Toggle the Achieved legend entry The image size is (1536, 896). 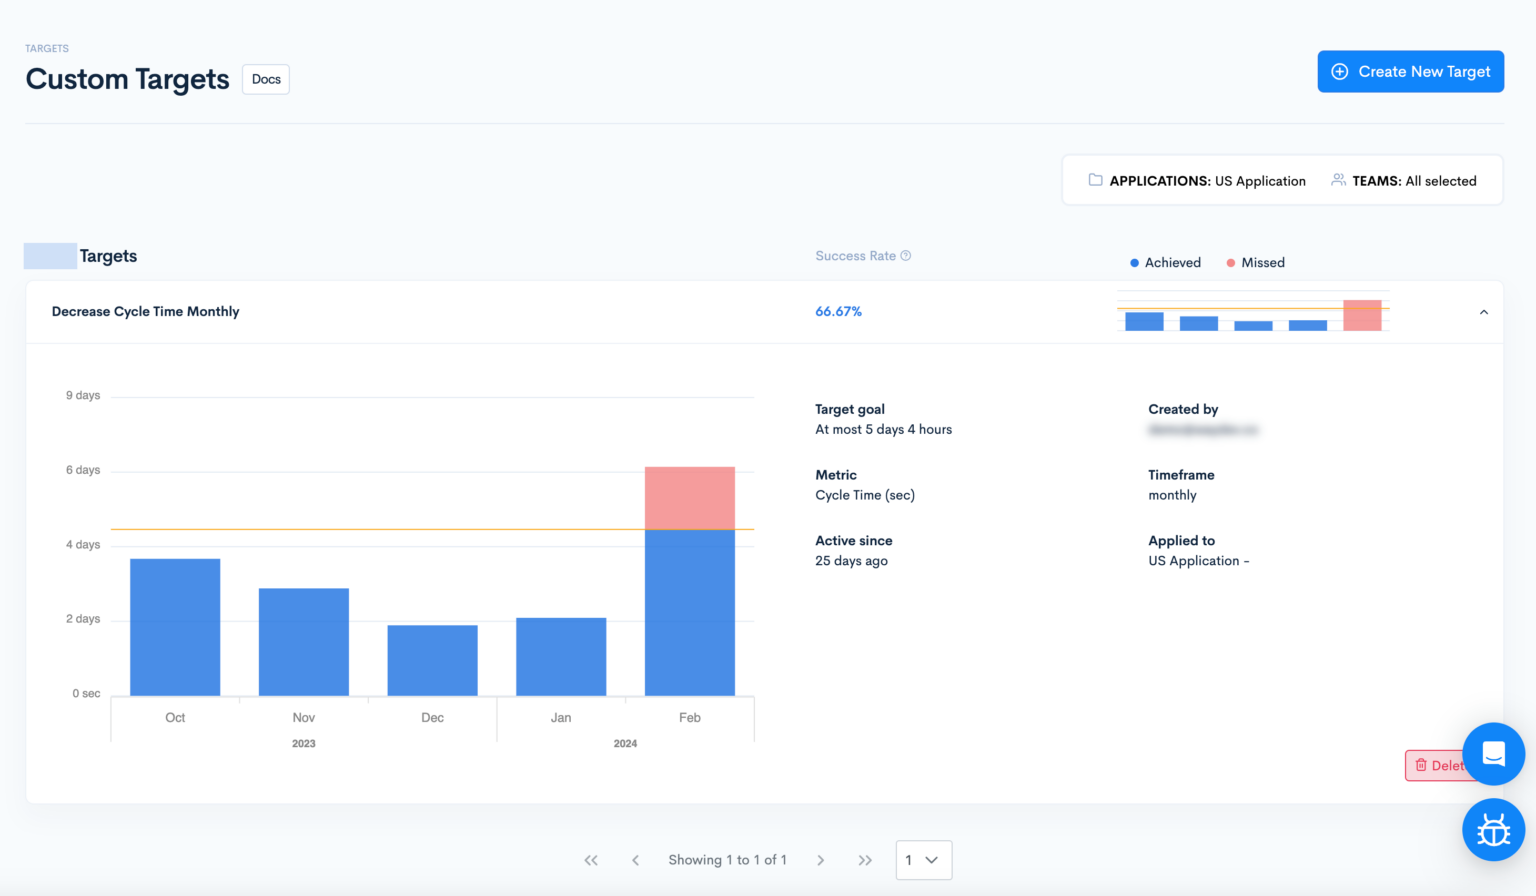pos(1165,262)
